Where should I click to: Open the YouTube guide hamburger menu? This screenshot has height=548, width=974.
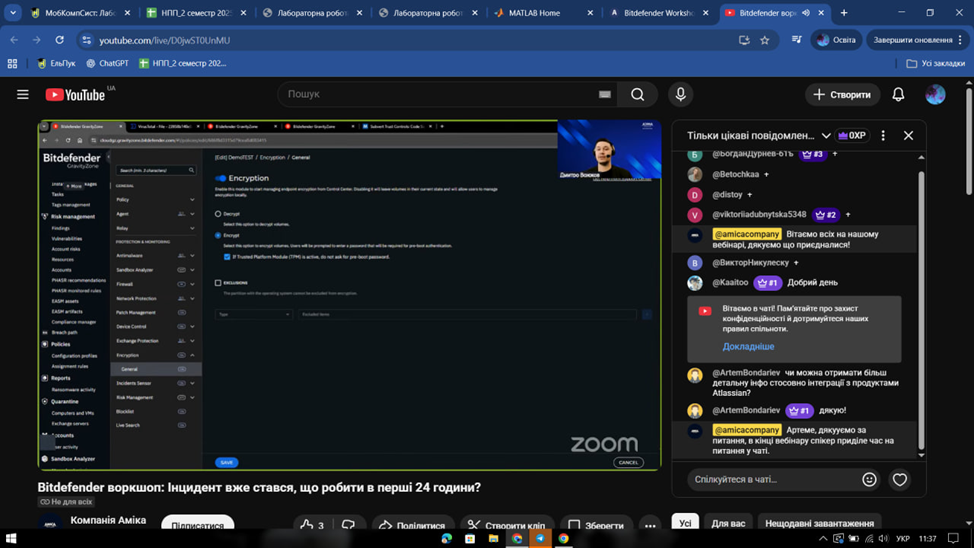(23, 94)
